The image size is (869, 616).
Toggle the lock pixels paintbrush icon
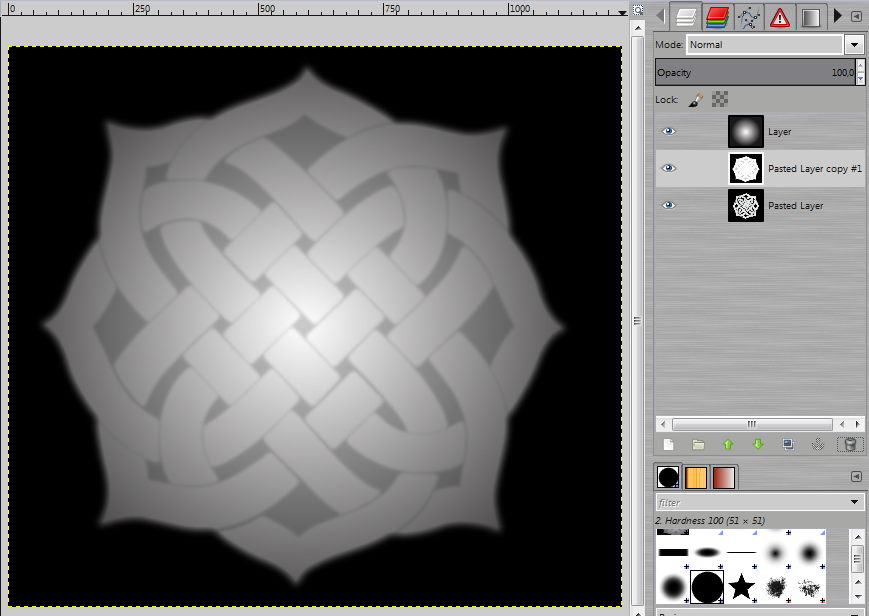[x=696, y=99]
